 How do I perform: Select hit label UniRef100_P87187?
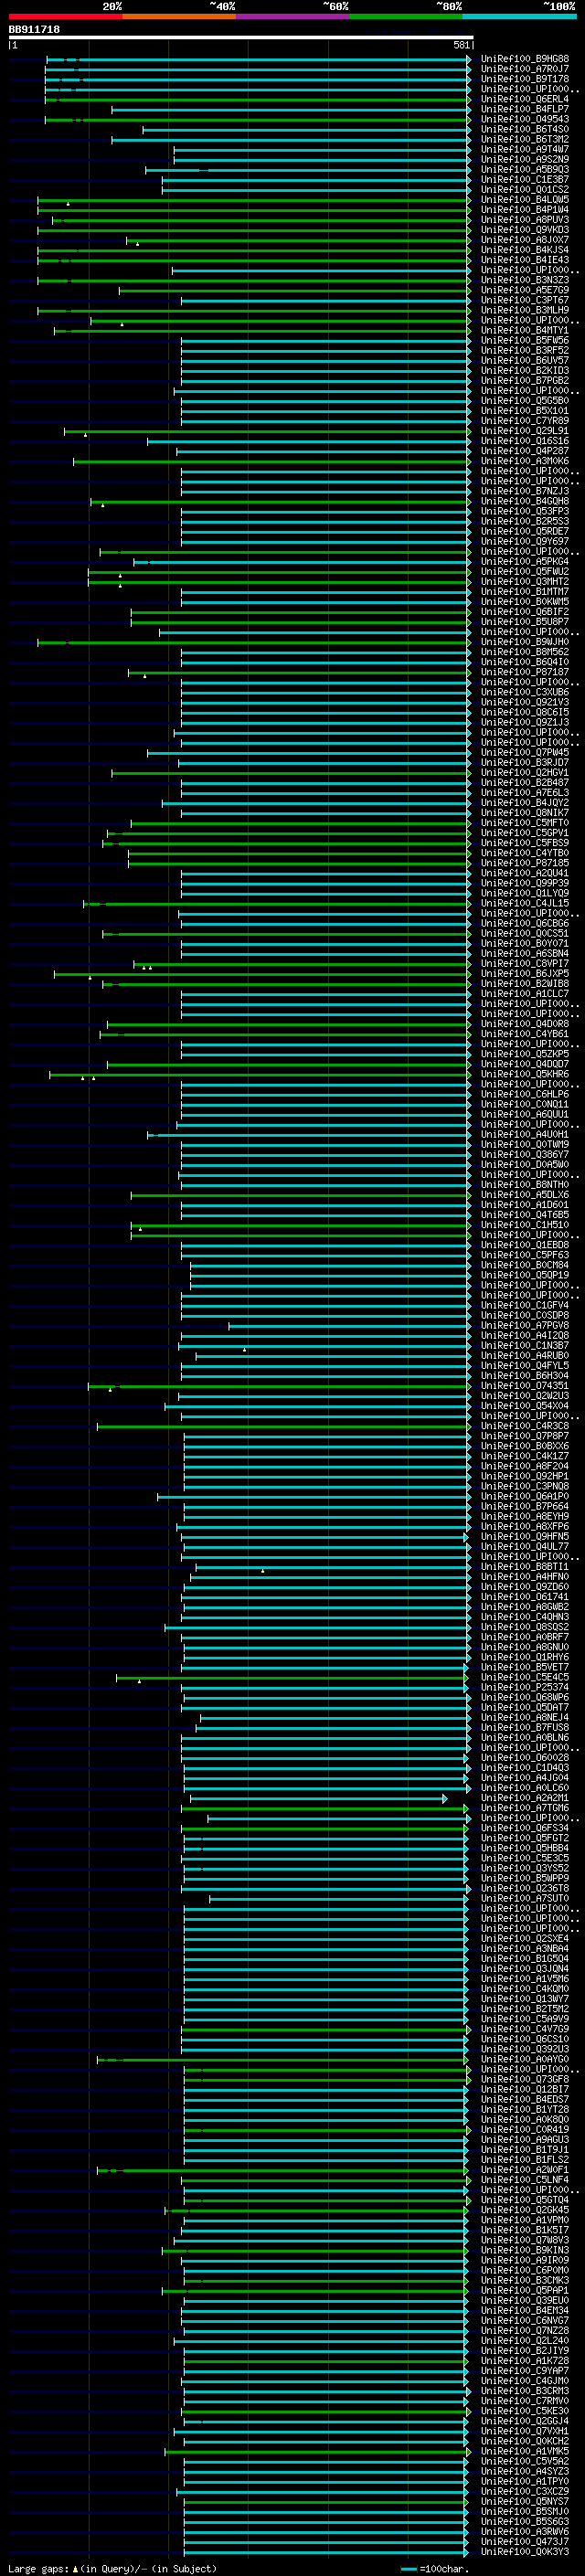click(x=525, y=672)
